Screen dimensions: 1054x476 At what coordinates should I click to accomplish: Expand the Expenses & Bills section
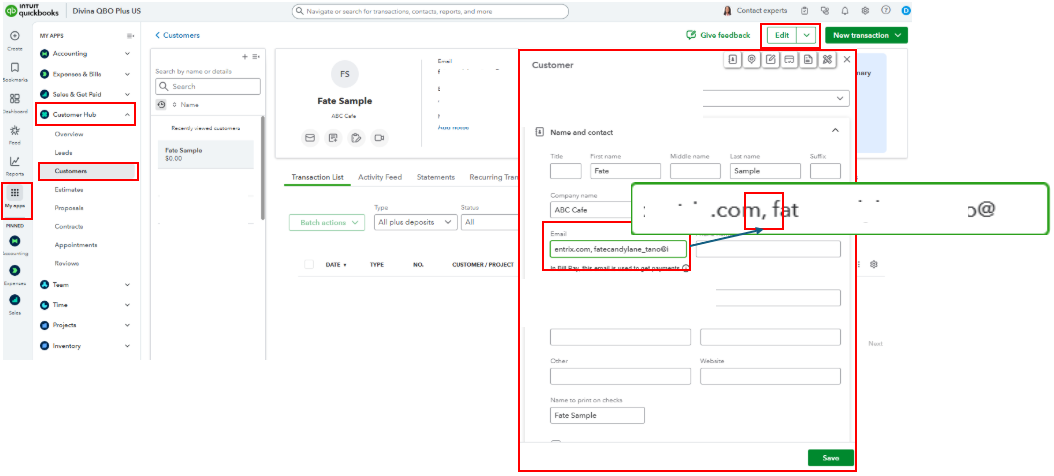point(128,74)
